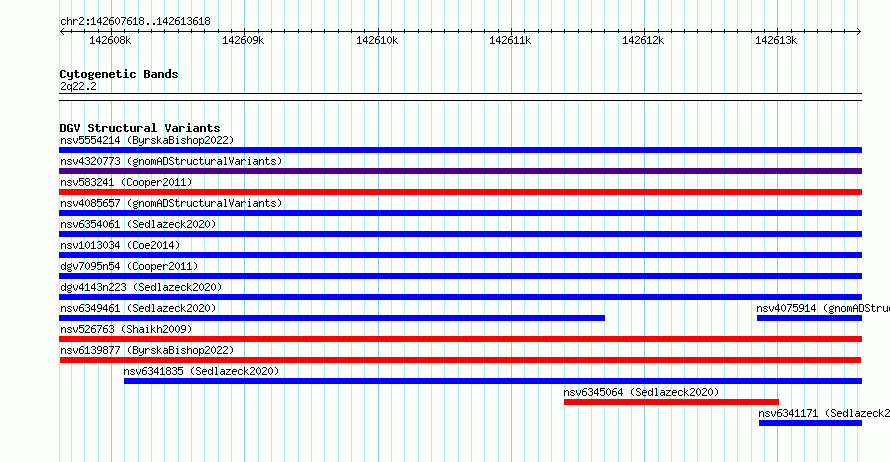Select the blue bar for nsv5554214
This screenshot has height=462, width=890.
[x=460, y=150]
